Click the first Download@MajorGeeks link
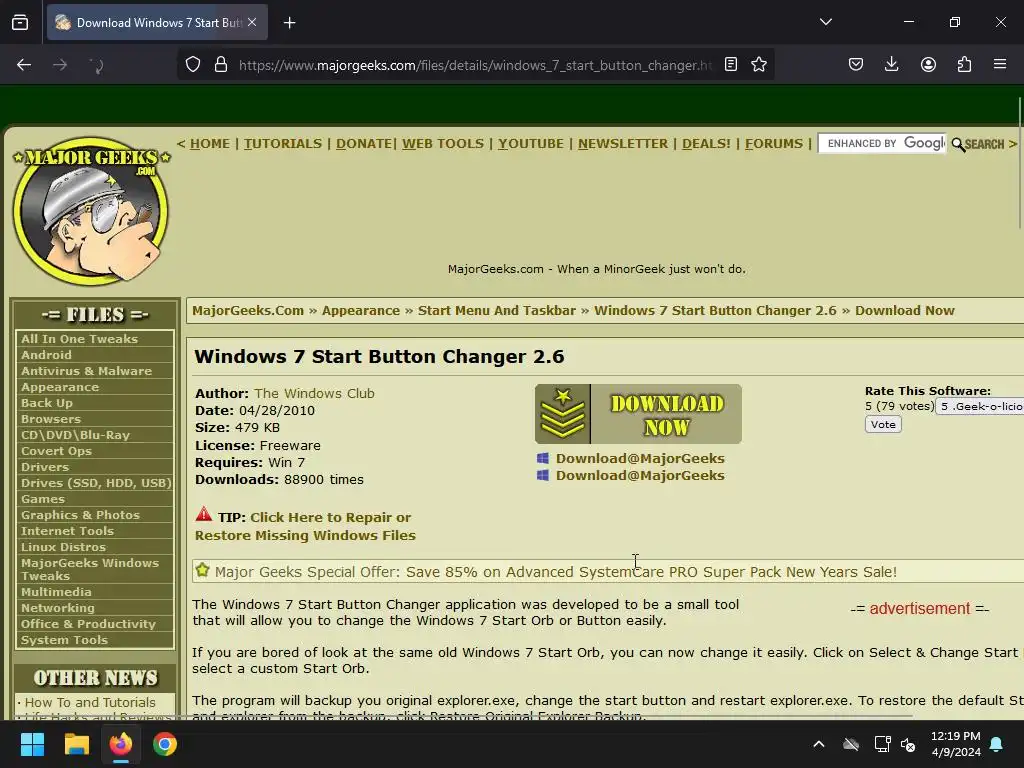The width and height of the screenshot is (1024, 768). point(640,458)
